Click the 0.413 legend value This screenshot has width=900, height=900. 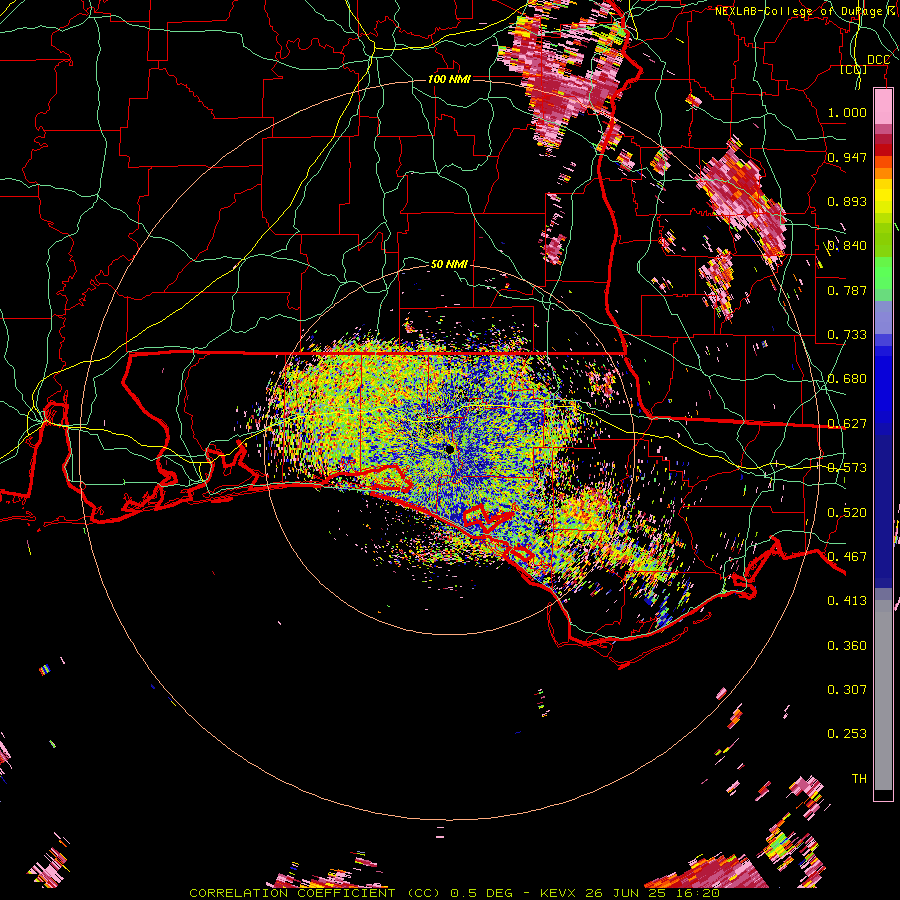click(x=847, y=601)
